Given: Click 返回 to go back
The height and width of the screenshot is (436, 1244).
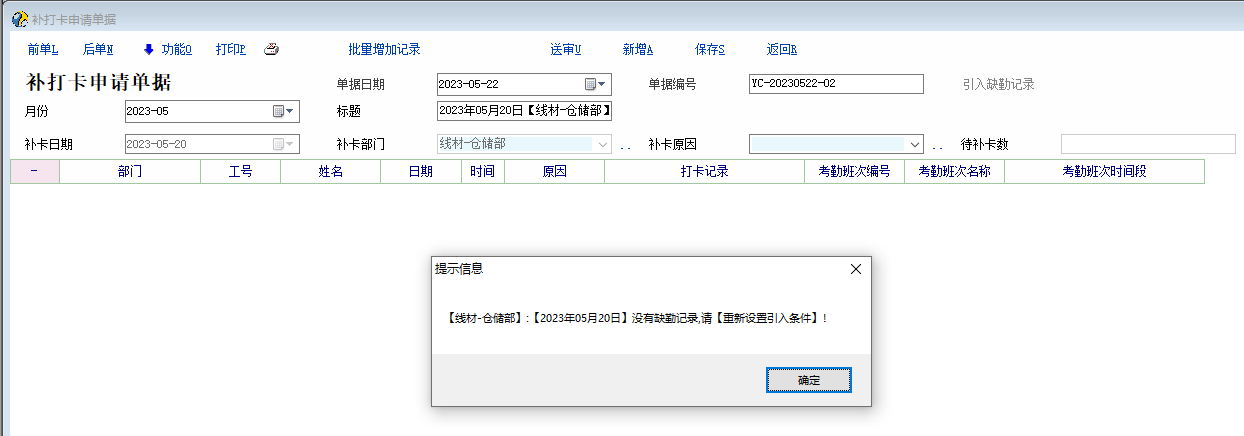Looking at the screenshot, I should [x=781, y=50].
